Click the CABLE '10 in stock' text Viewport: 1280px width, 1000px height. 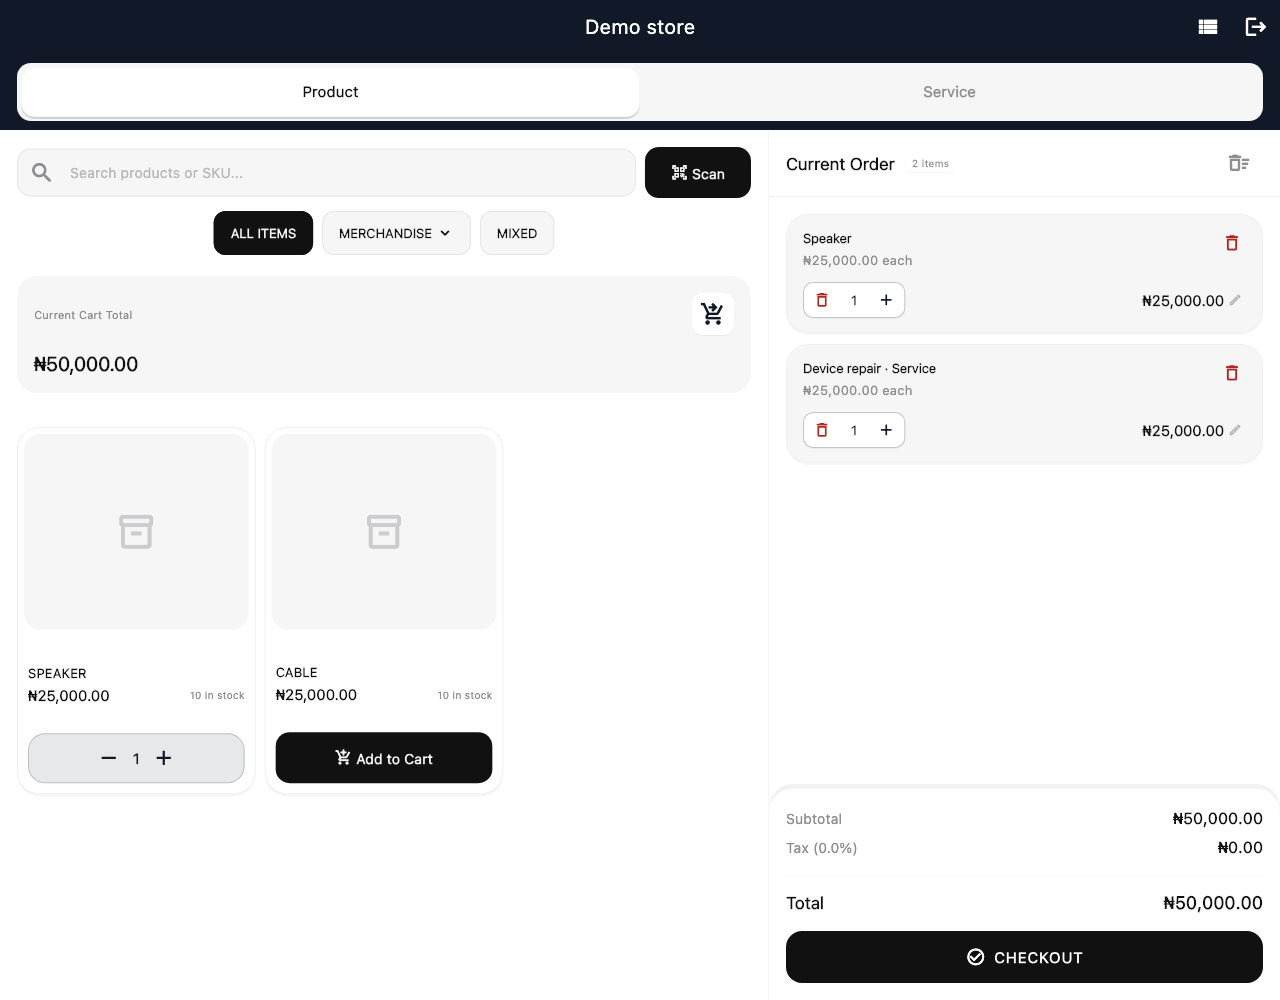click(465, 695)
